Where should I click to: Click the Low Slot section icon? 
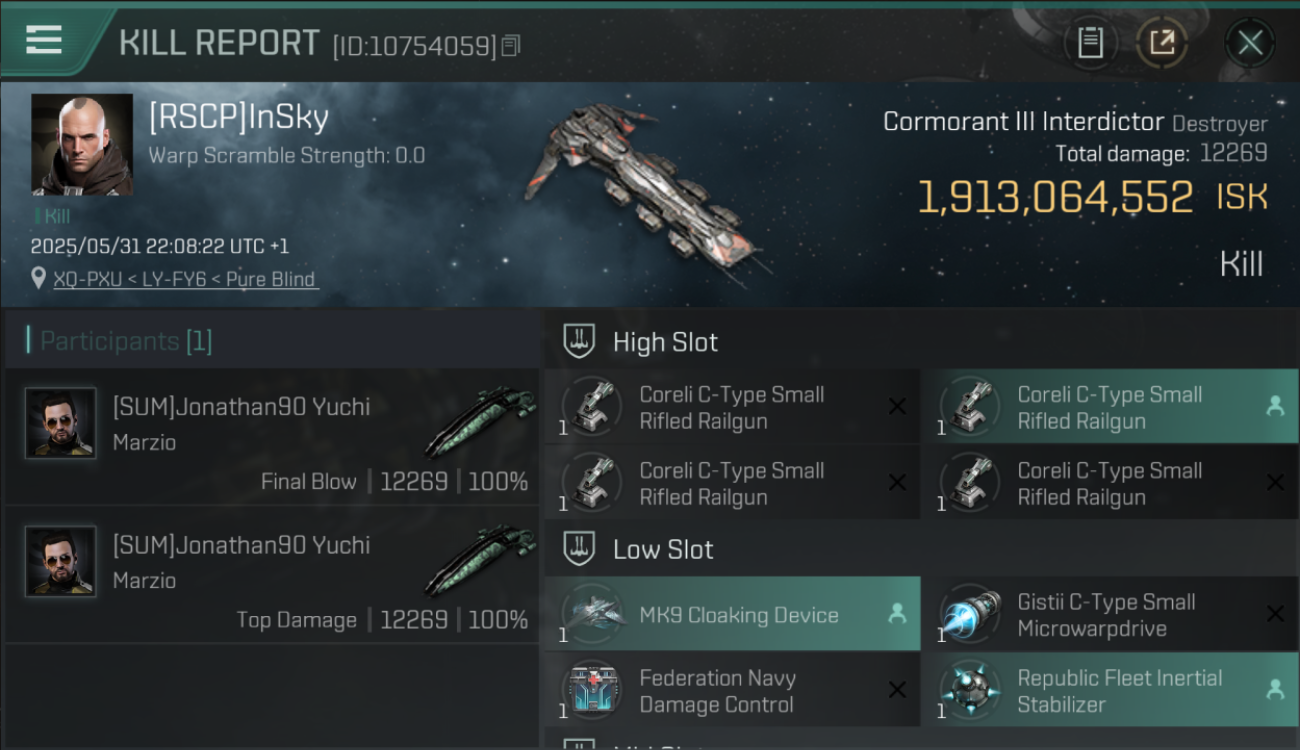(579, 548)
